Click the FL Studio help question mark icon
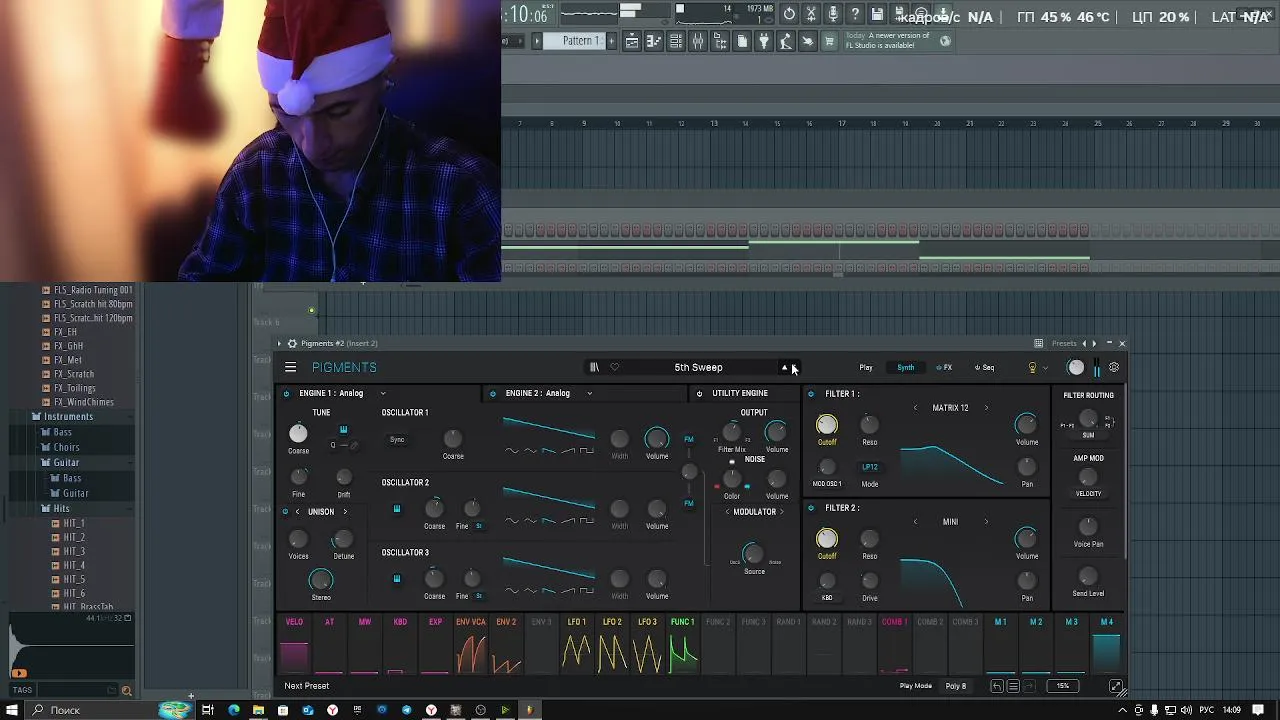Image resolution: width=1280 pixels, height=720 pixels. coord(855,14)
